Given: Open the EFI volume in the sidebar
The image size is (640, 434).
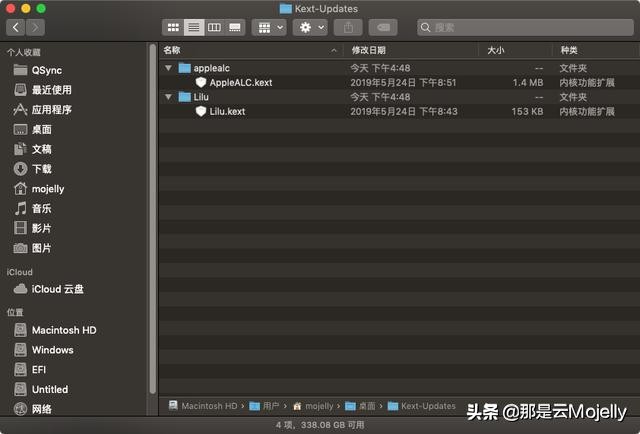Looking at the screenshot, I should [30, 369].
